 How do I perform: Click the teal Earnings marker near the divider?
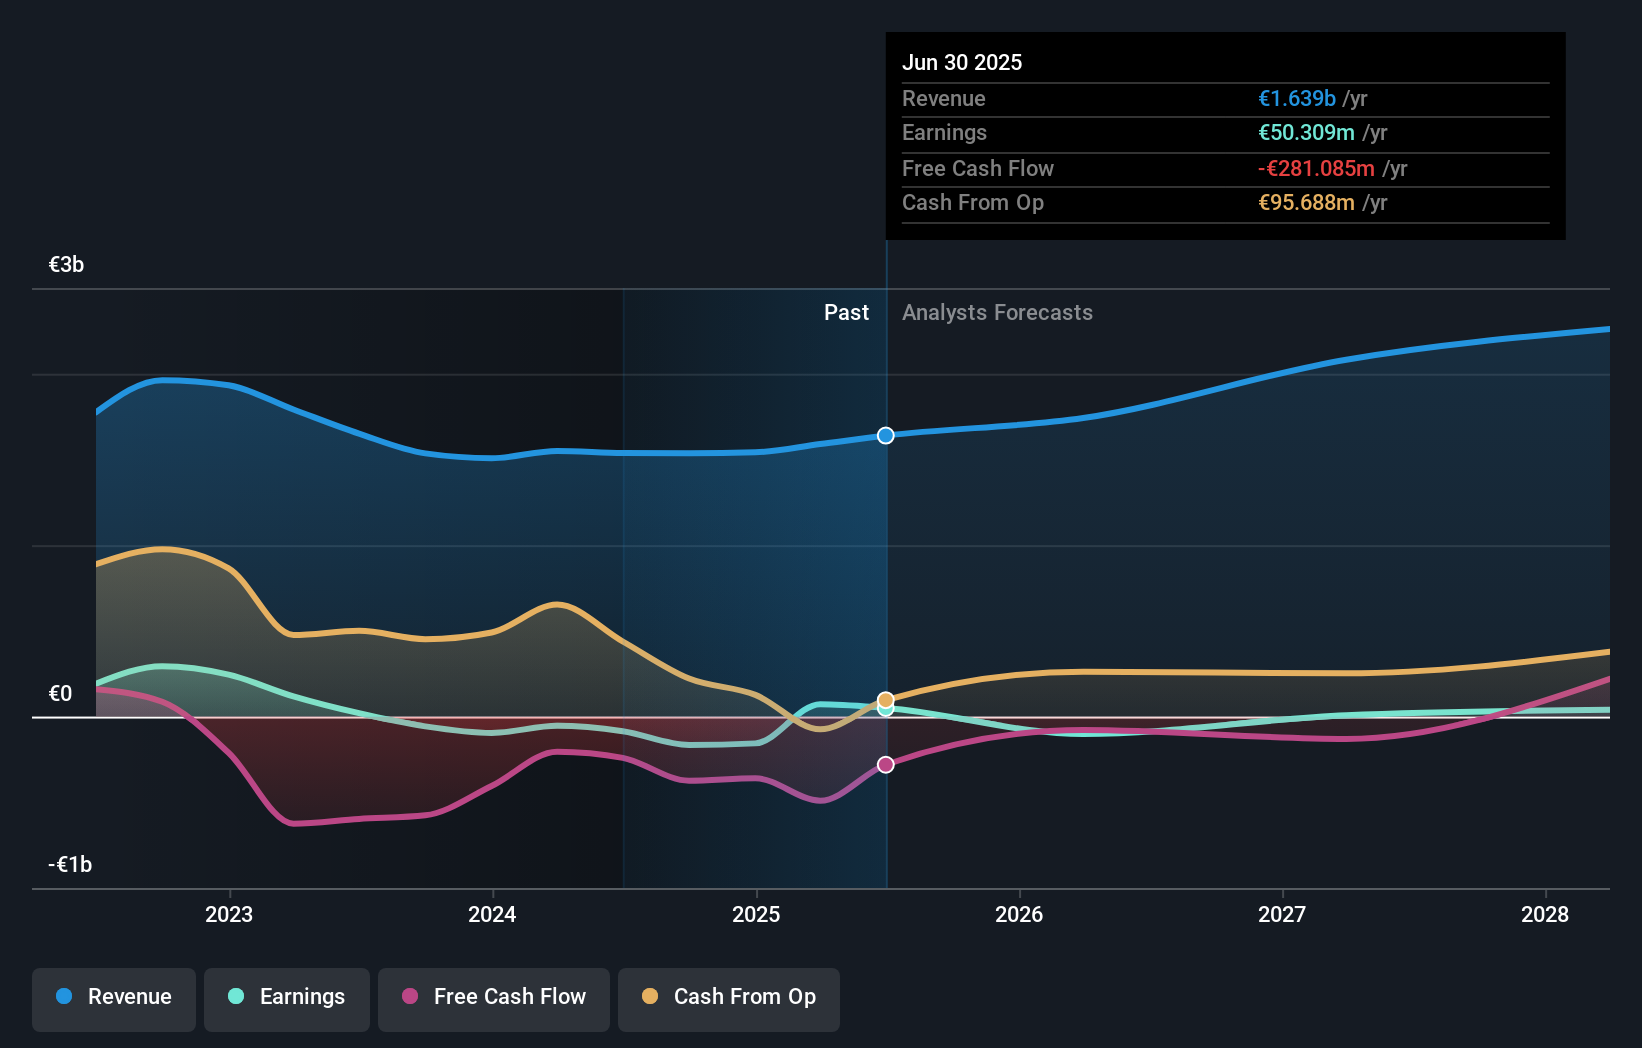884,710
